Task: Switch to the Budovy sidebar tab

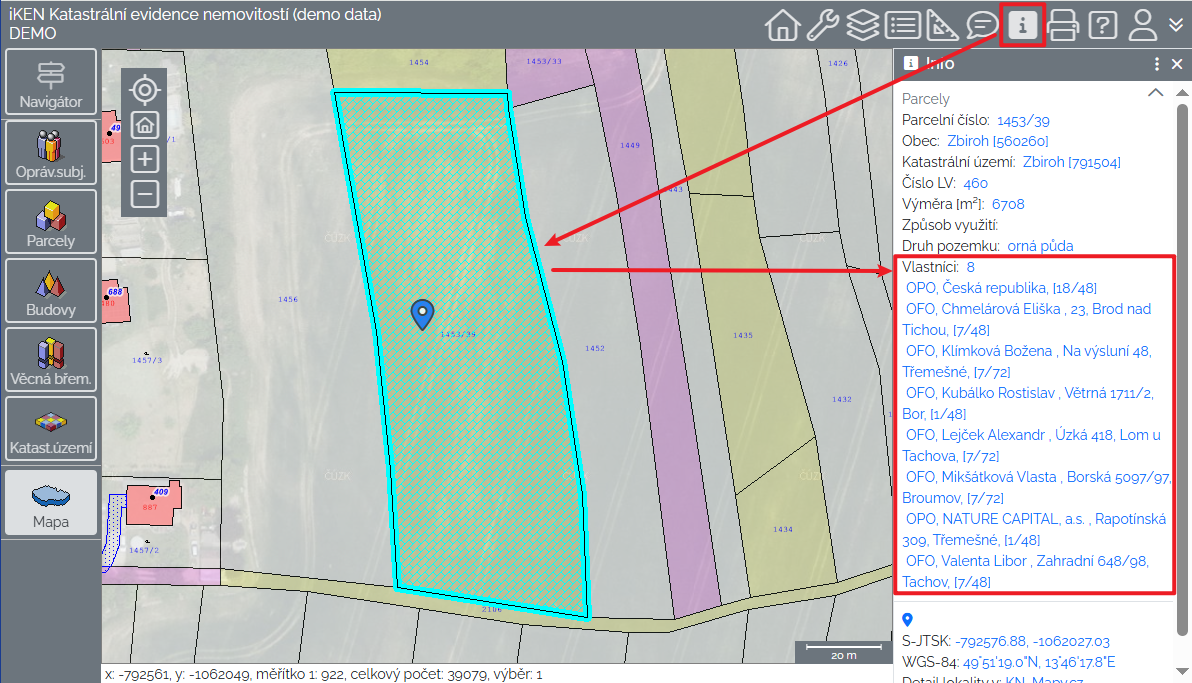Action: tap(51, 291)
